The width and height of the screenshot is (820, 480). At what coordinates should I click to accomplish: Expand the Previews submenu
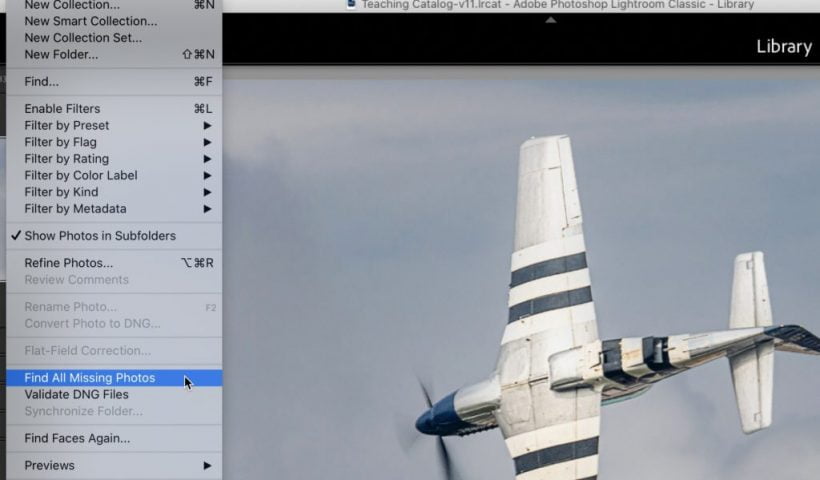50,465
